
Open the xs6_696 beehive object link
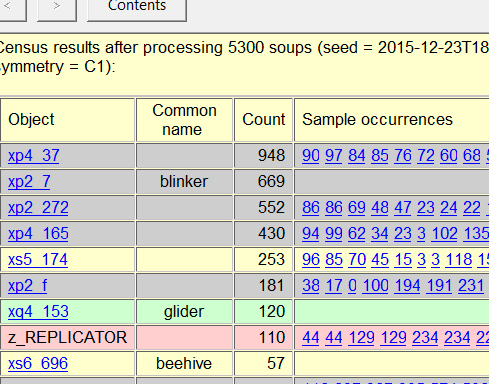point(38,364)
